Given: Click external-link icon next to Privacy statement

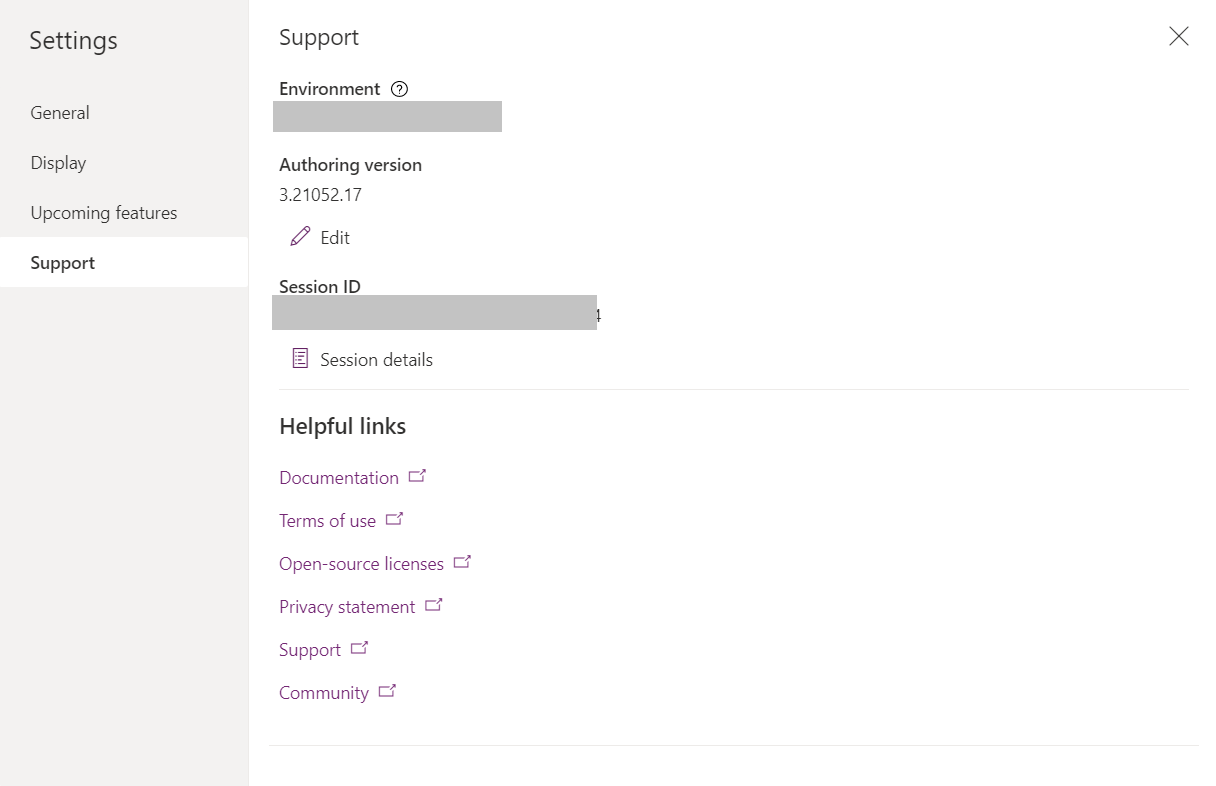Looking at the screenshot, I should [x=434, y=605].
